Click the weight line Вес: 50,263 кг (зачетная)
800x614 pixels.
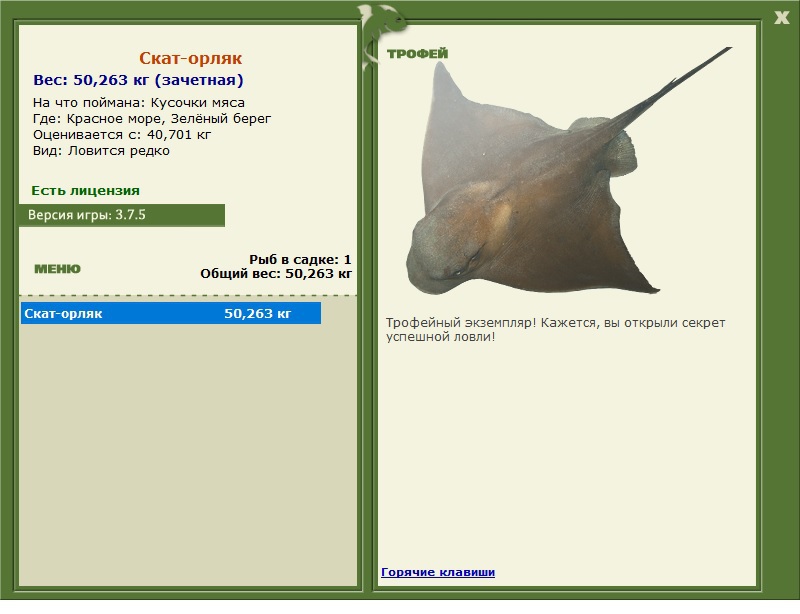pyautogui.click(x=138, y=80)
